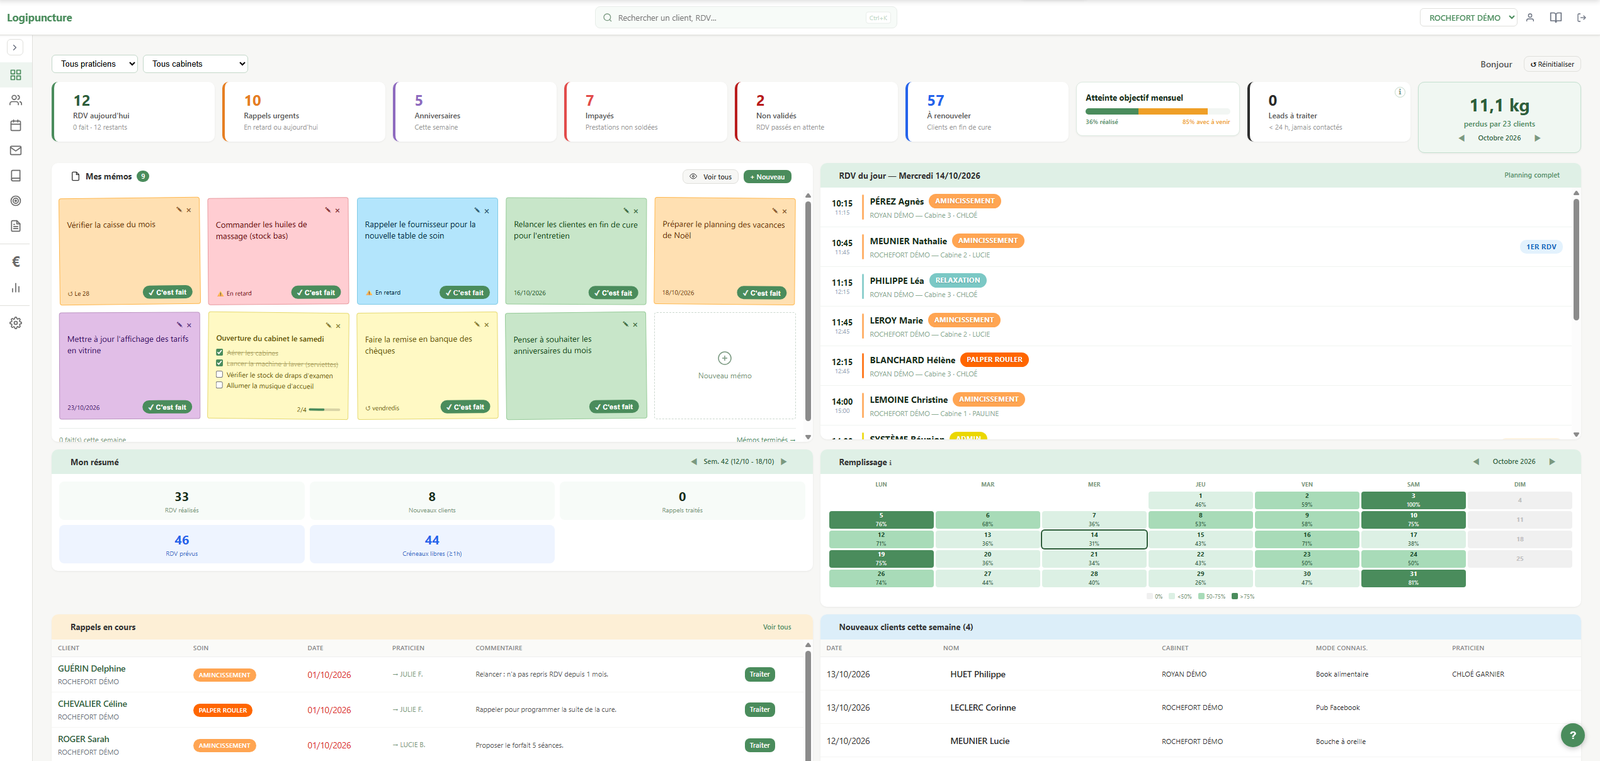
Task: Click Traiter for CHEVALIER Céline reminder
Action: tap(760, 710)
